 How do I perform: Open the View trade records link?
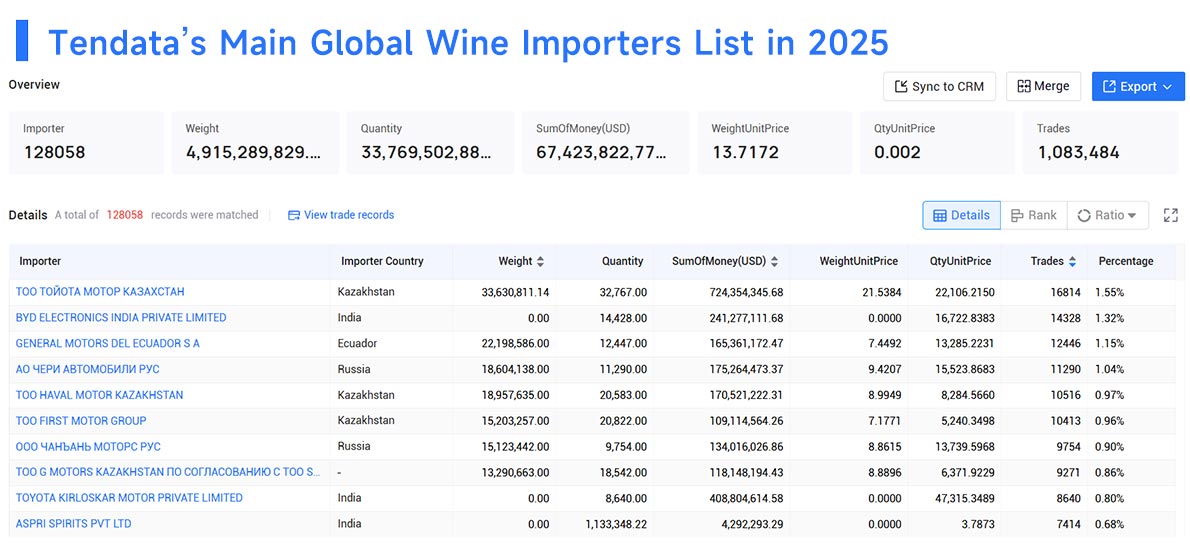(x=341, y=215)
